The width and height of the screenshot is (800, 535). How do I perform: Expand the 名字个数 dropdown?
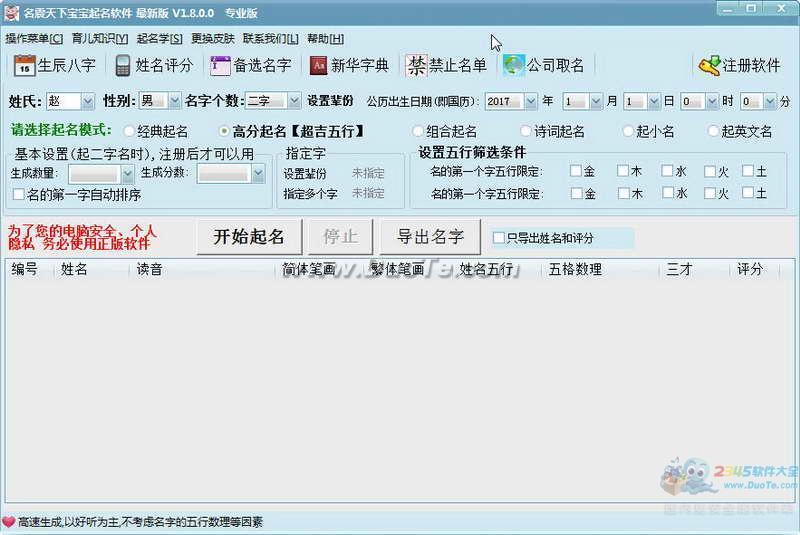tap(293, 101)
